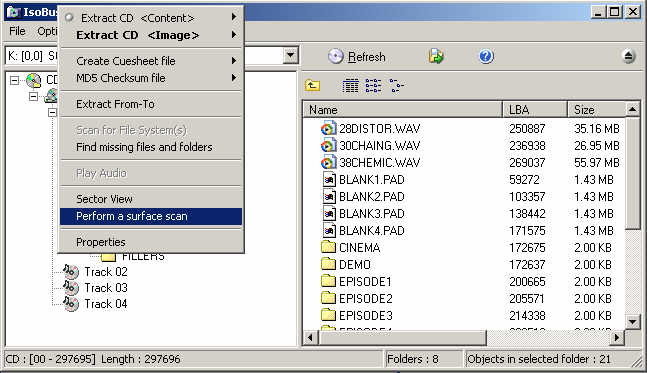This screenshot has width=647, height=373.
Task: Click the eject drive icon
Action: (x=628, y=56)
